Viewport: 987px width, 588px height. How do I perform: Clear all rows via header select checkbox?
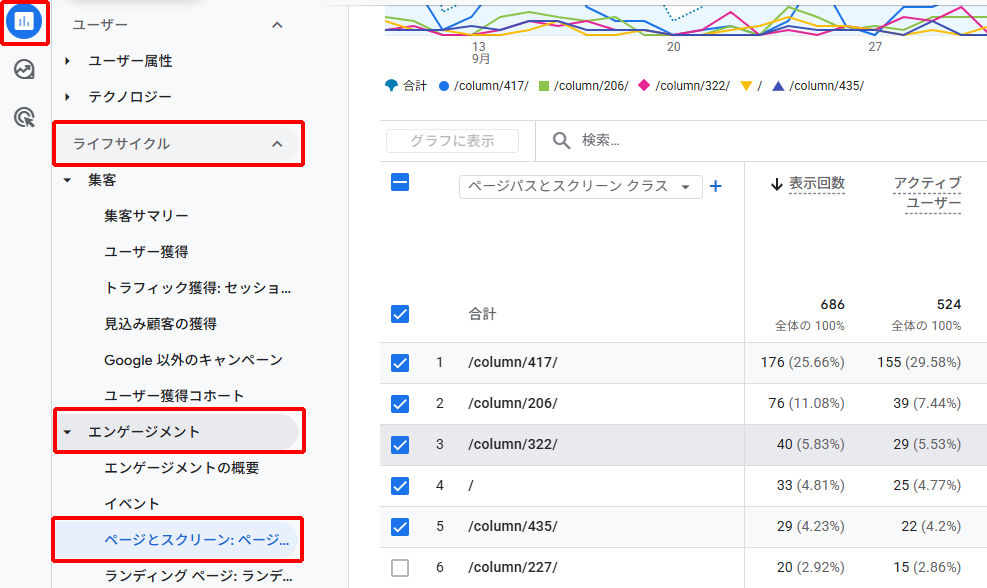coord(400,183)
